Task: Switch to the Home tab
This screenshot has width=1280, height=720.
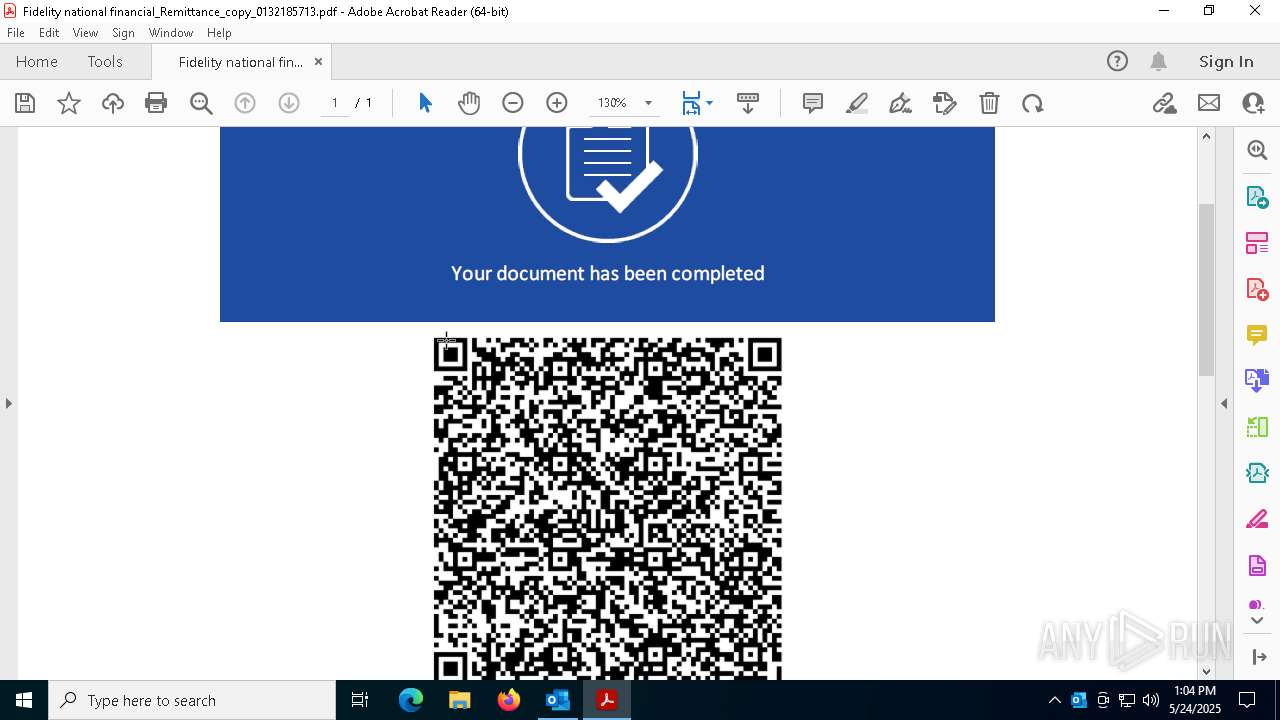Action: point(37,61)
